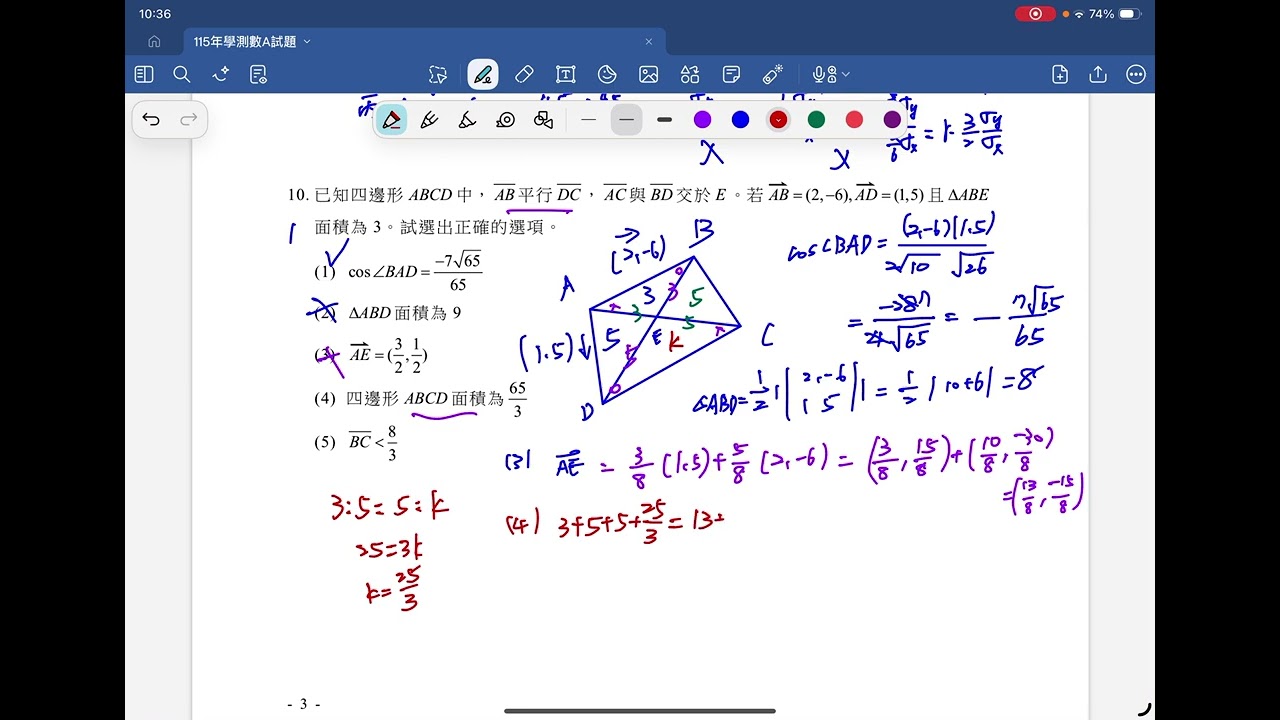Open the AI sparkle tool

(x=221, y=74)
